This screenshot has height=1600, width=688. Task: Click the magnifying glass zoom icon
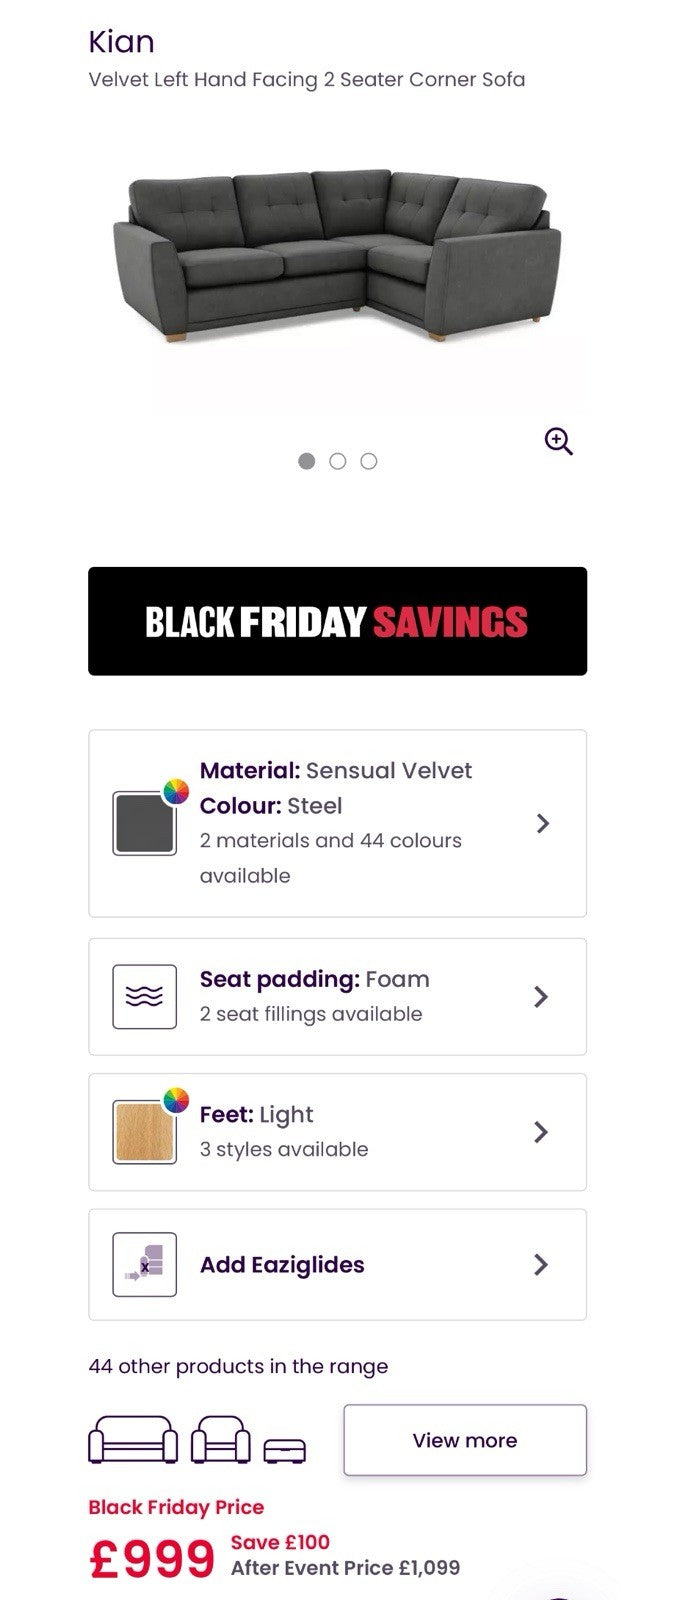(x=558, y=441)
